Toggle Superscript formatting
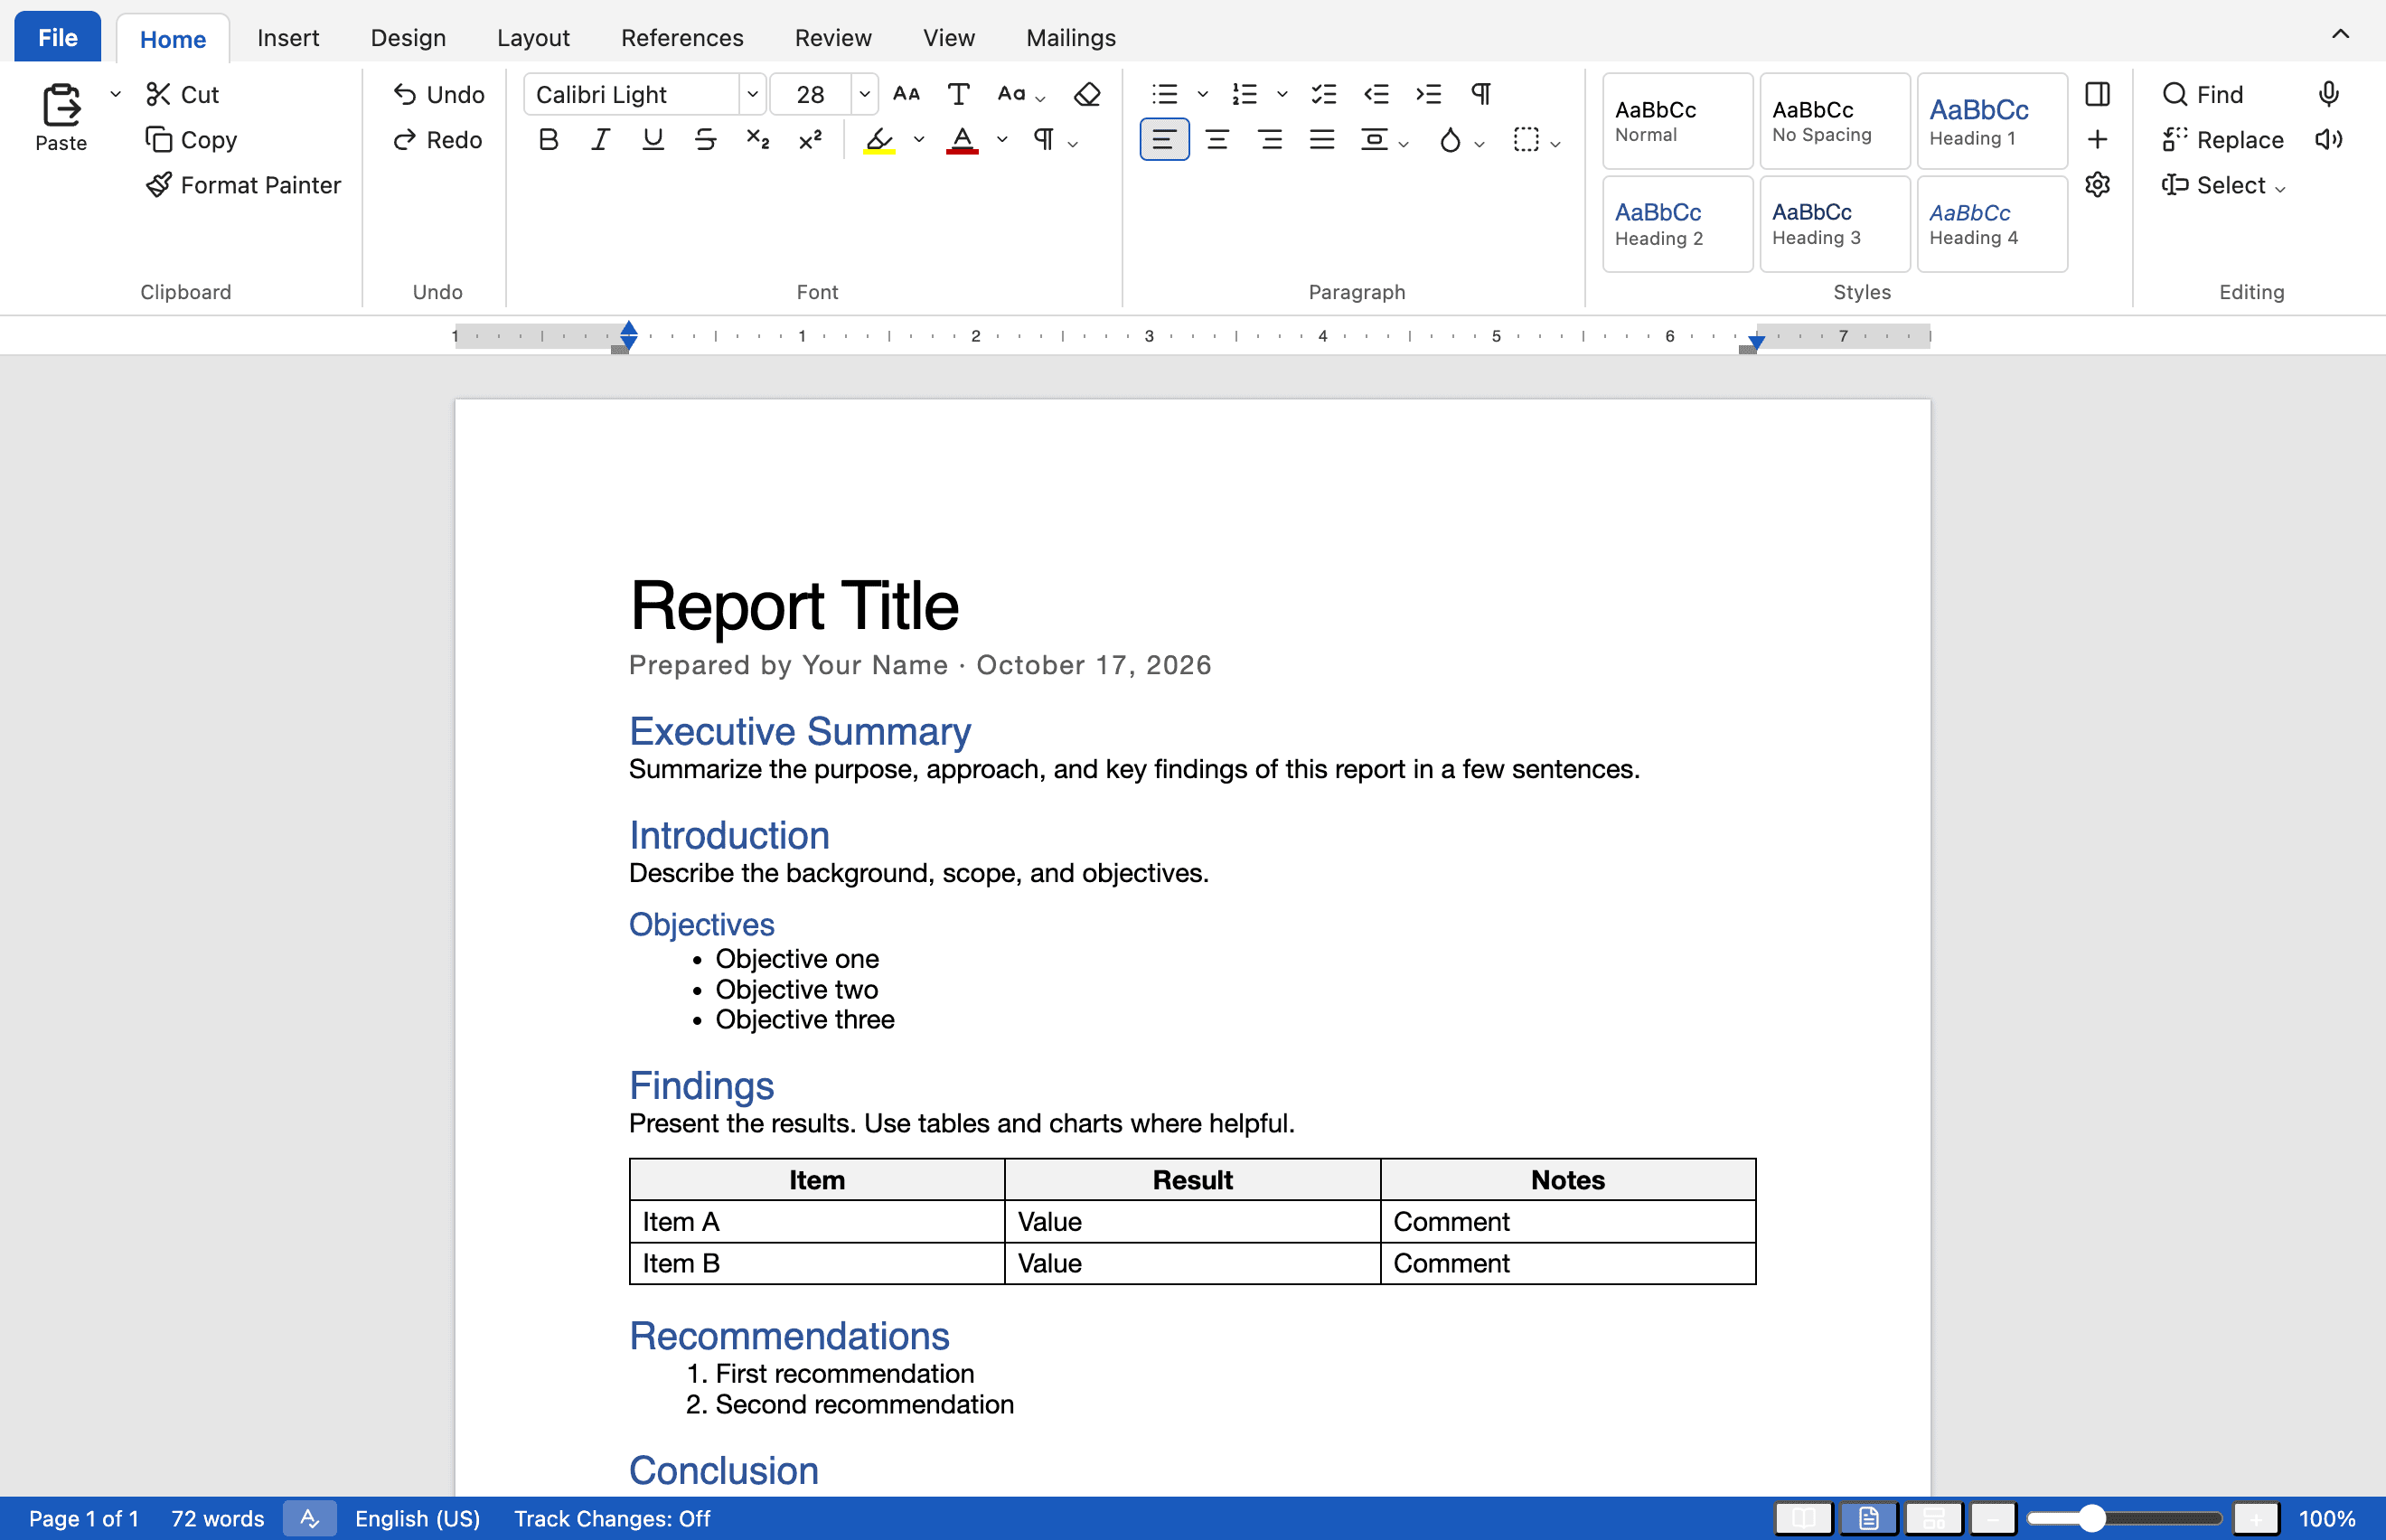The width and height of the screenshot is (2386, 1540). pos(810,139)
